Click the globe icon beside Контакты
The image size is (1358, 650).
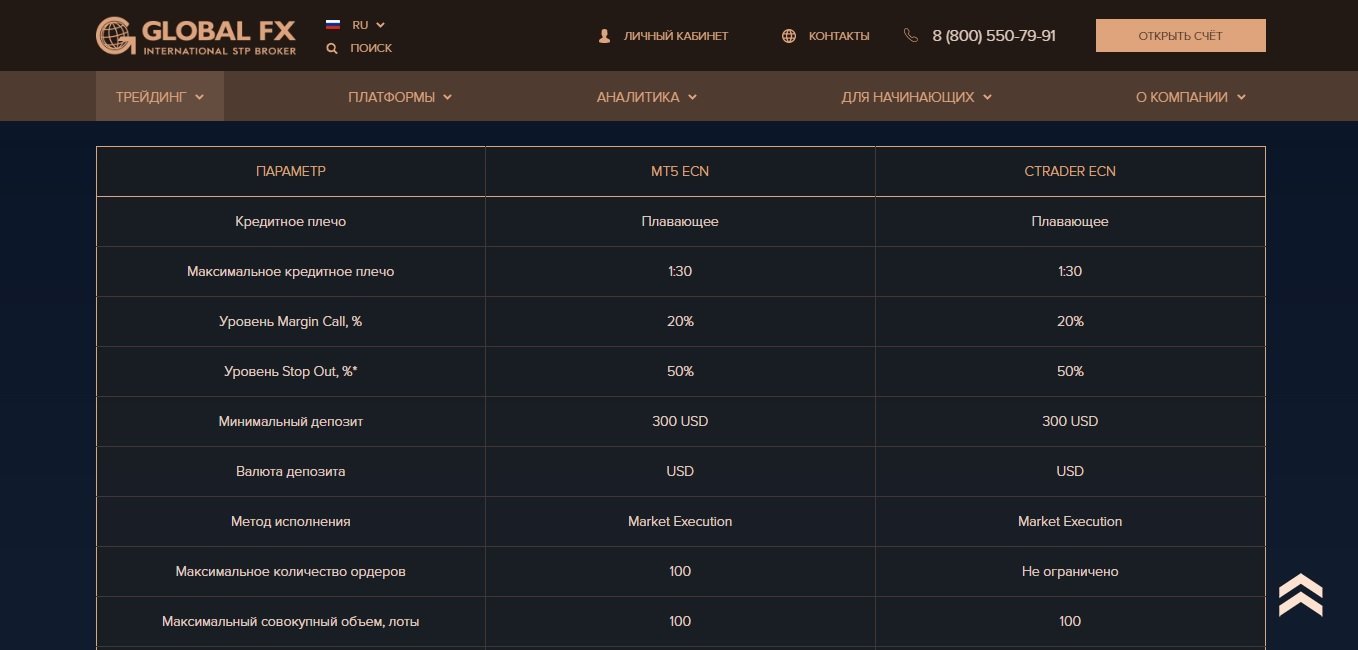[x=789, y=36]
